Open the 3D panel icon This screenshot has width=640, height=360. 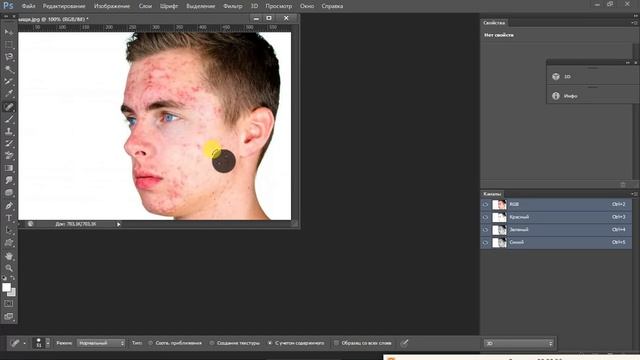pyautogui.click(x=556, y=76)
